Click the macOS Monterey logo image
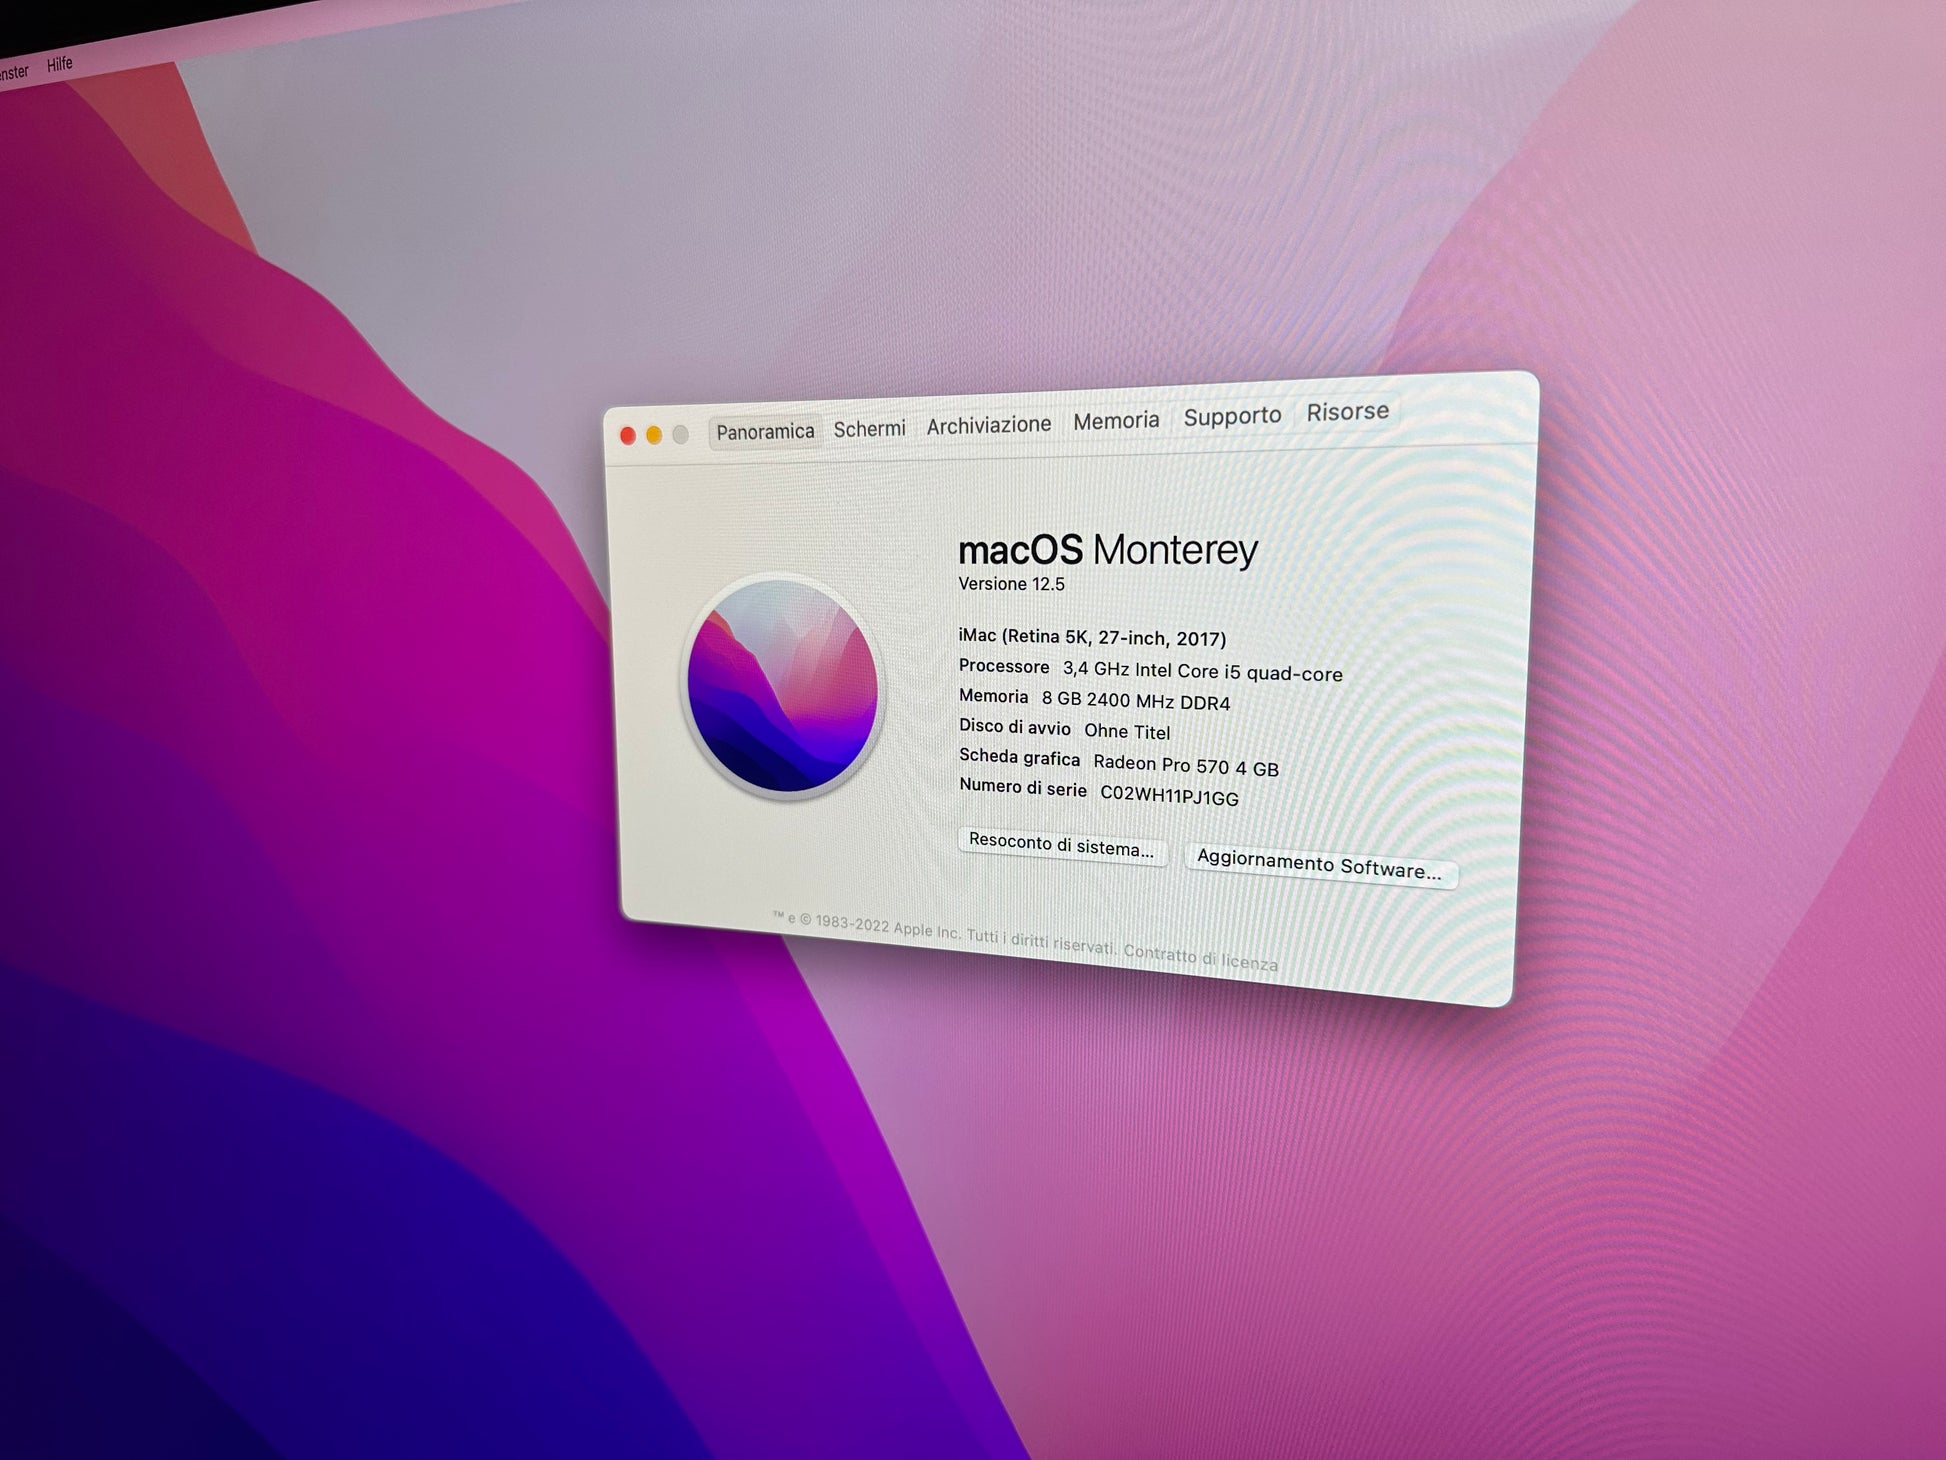1946x1460 pixels. pyautogui.click(x=783, y=687)
